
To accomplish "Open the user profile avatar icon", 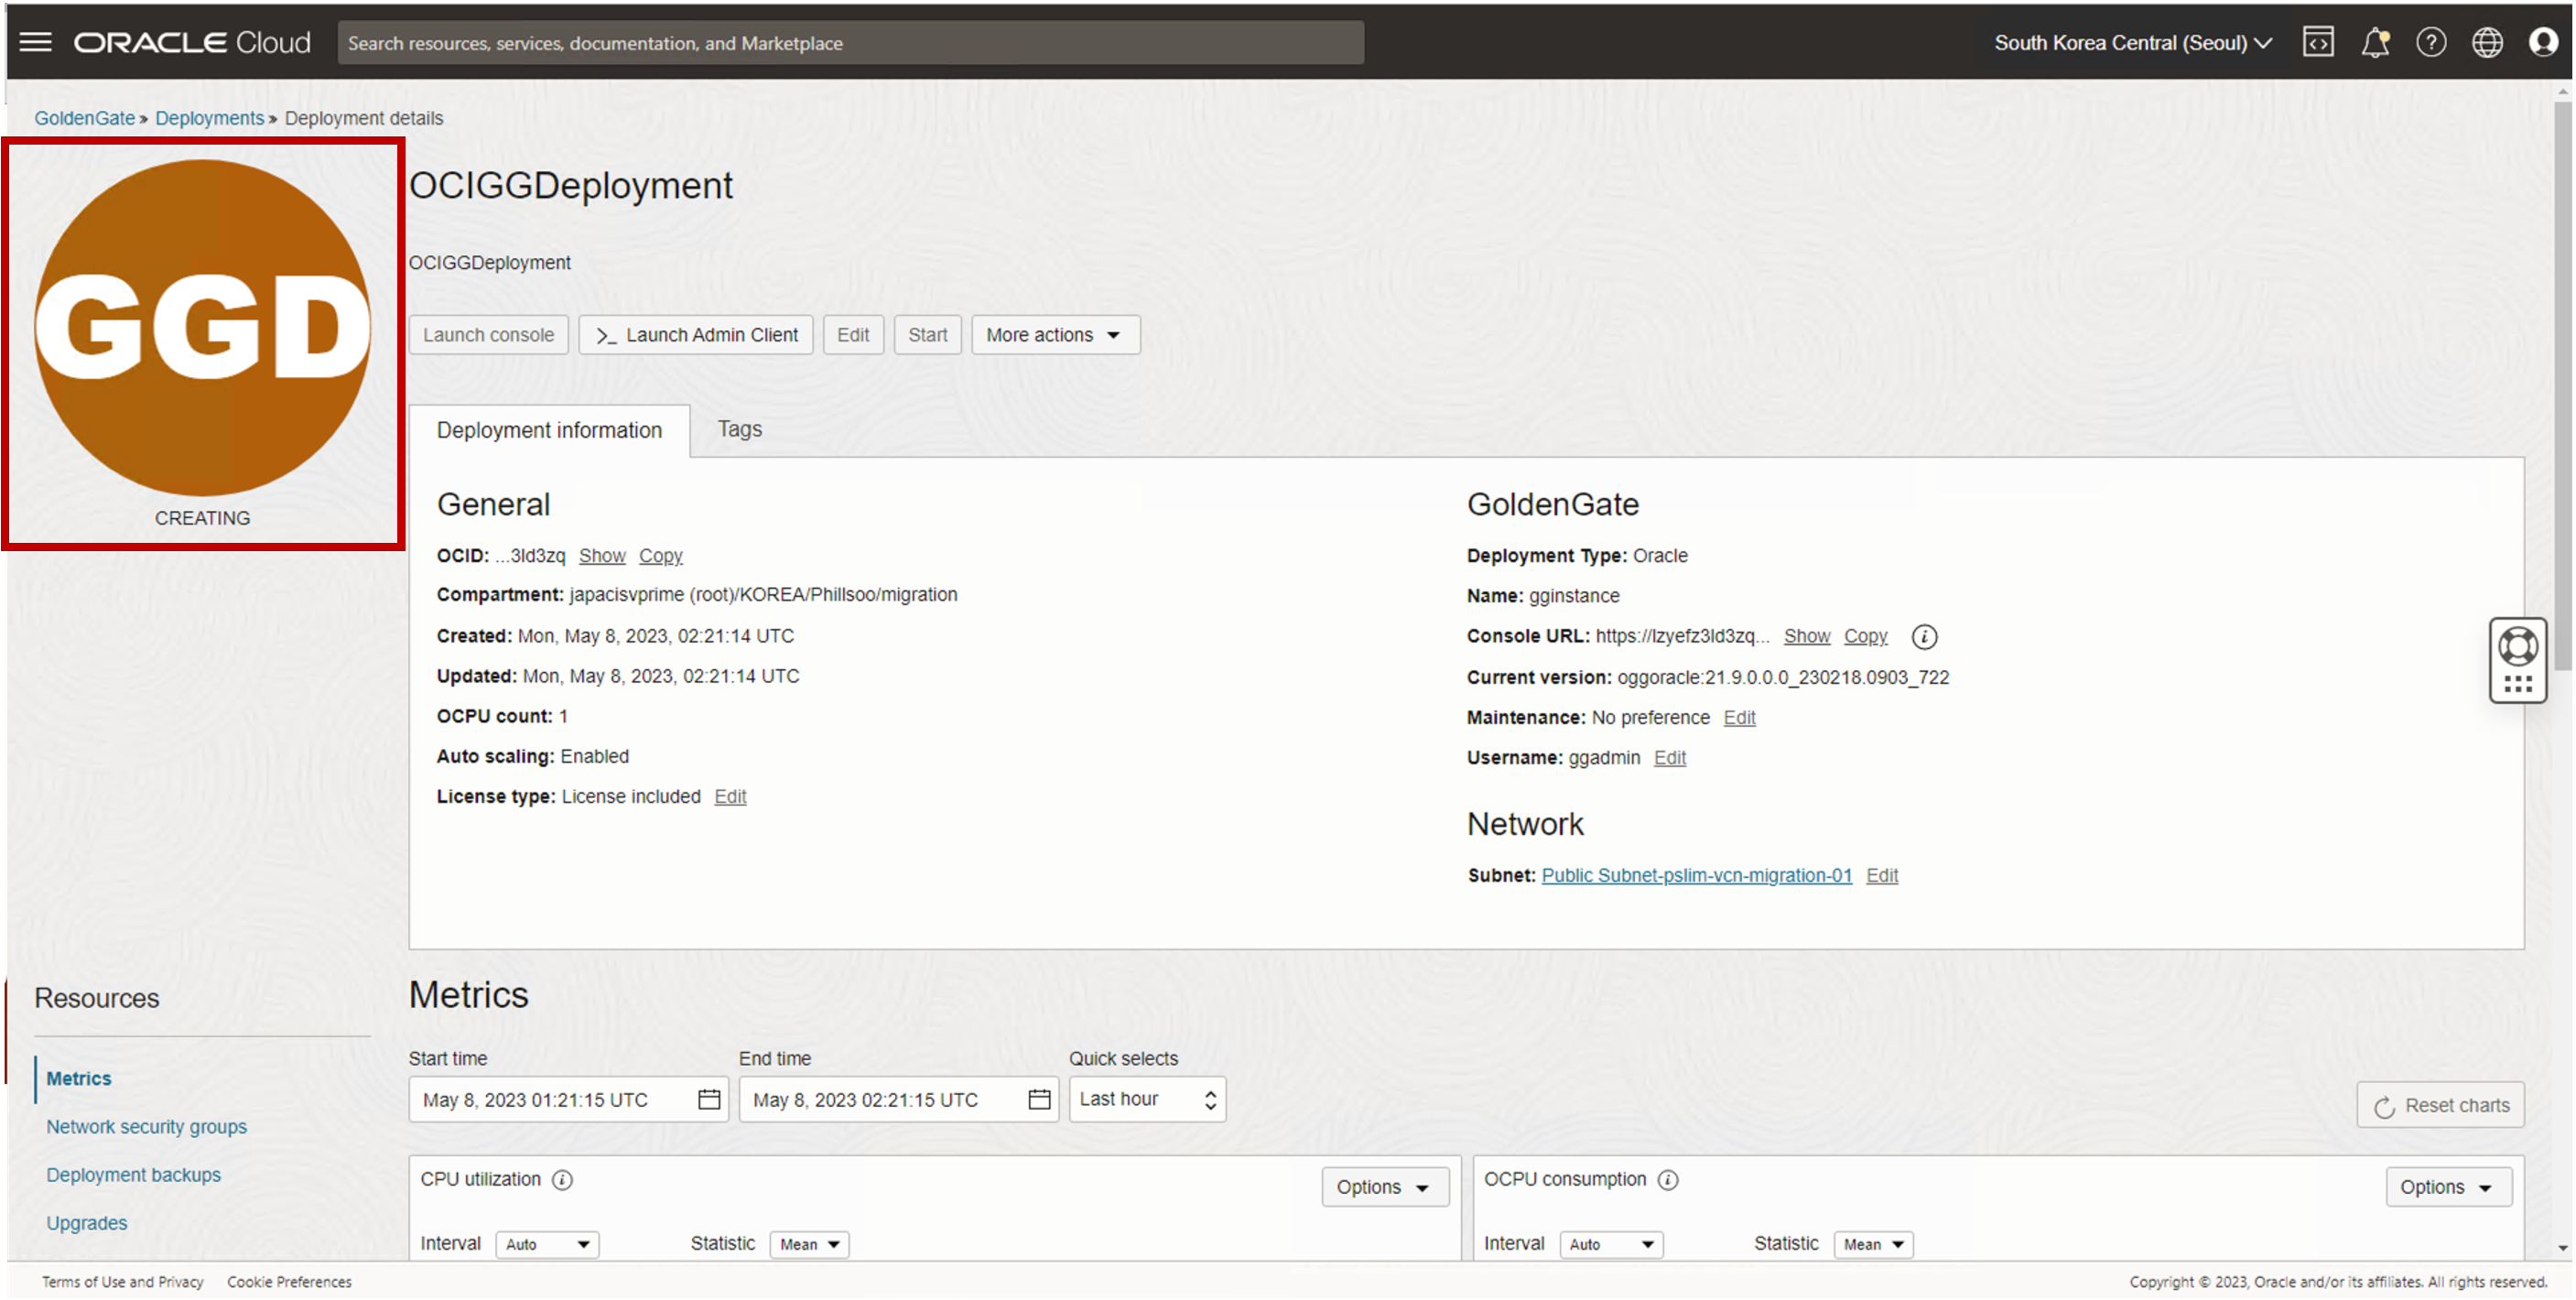I will pos(2543,42).
